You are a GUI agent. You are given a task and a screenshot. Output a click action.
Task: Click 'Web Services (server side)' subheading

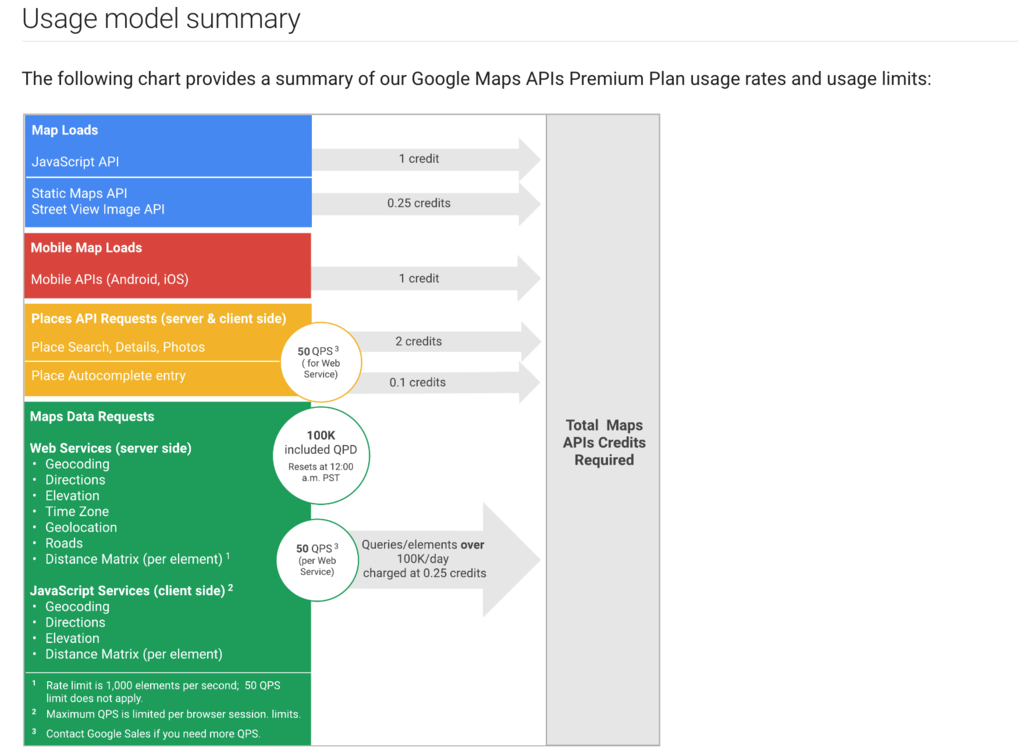(110, 448)
